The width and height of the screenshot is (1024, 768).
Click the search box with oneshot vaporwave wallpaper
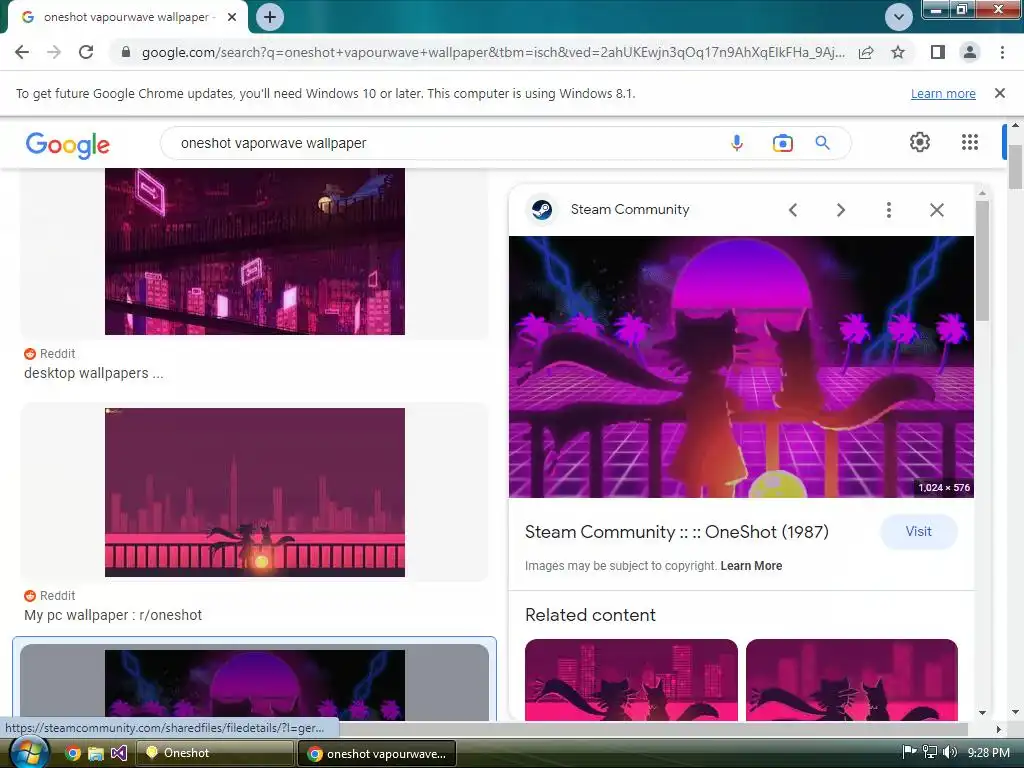coord(444,143)
